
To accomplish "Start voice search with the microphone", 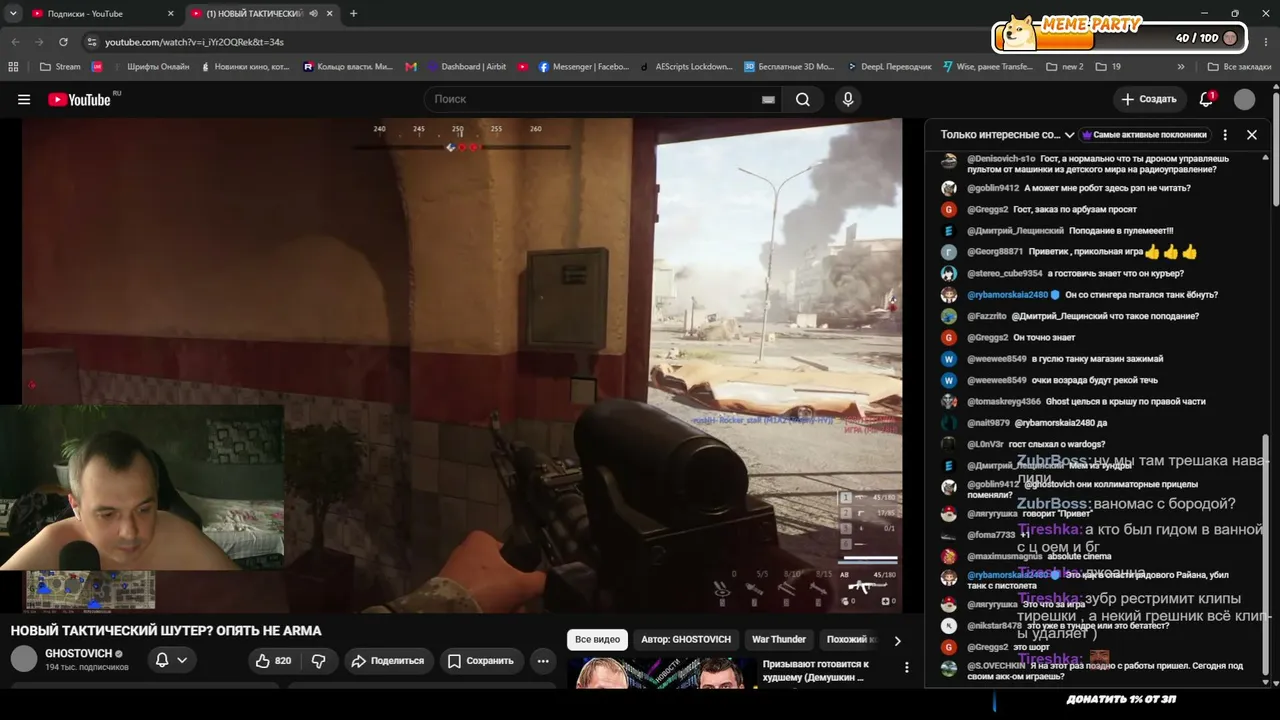I will click(848, 99).
